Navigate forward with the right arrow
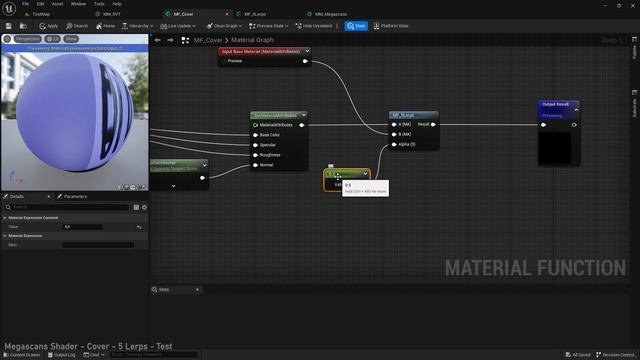Image resolution: width=640 pixels, height=360 pixels. [x=170, y=40]
